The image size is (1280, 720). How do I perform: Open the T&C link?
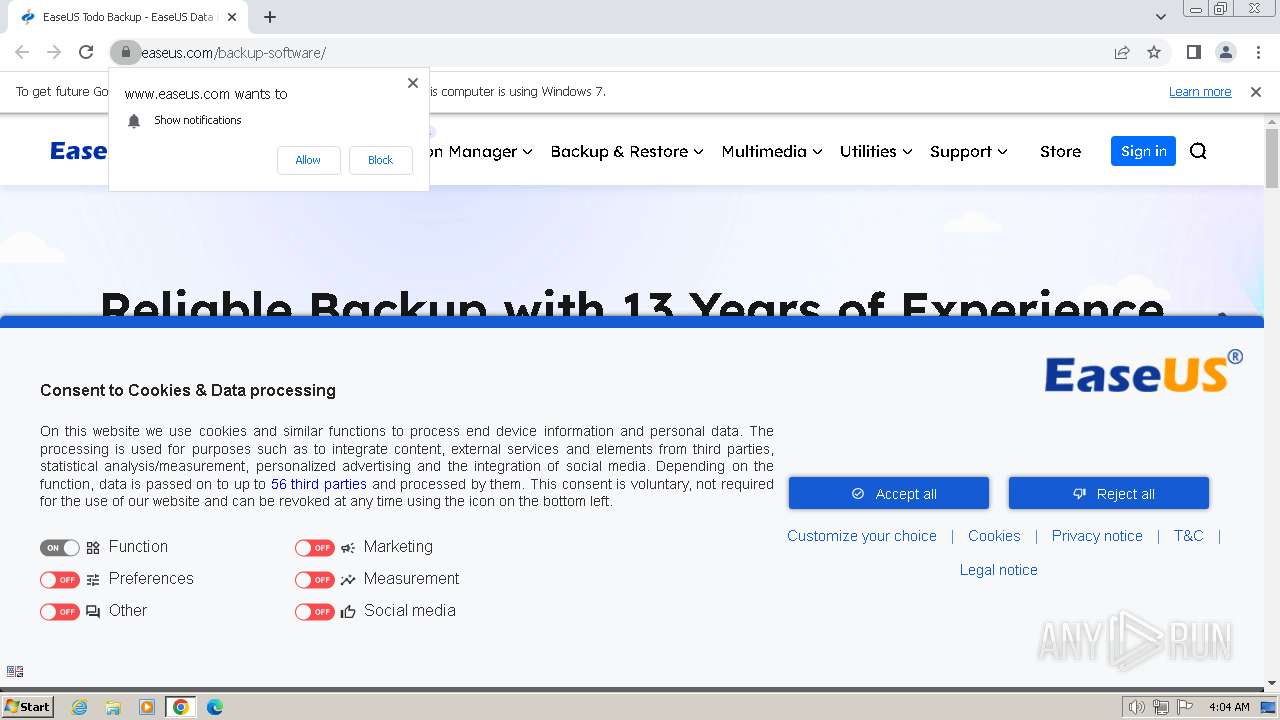tap(1188, 536)
